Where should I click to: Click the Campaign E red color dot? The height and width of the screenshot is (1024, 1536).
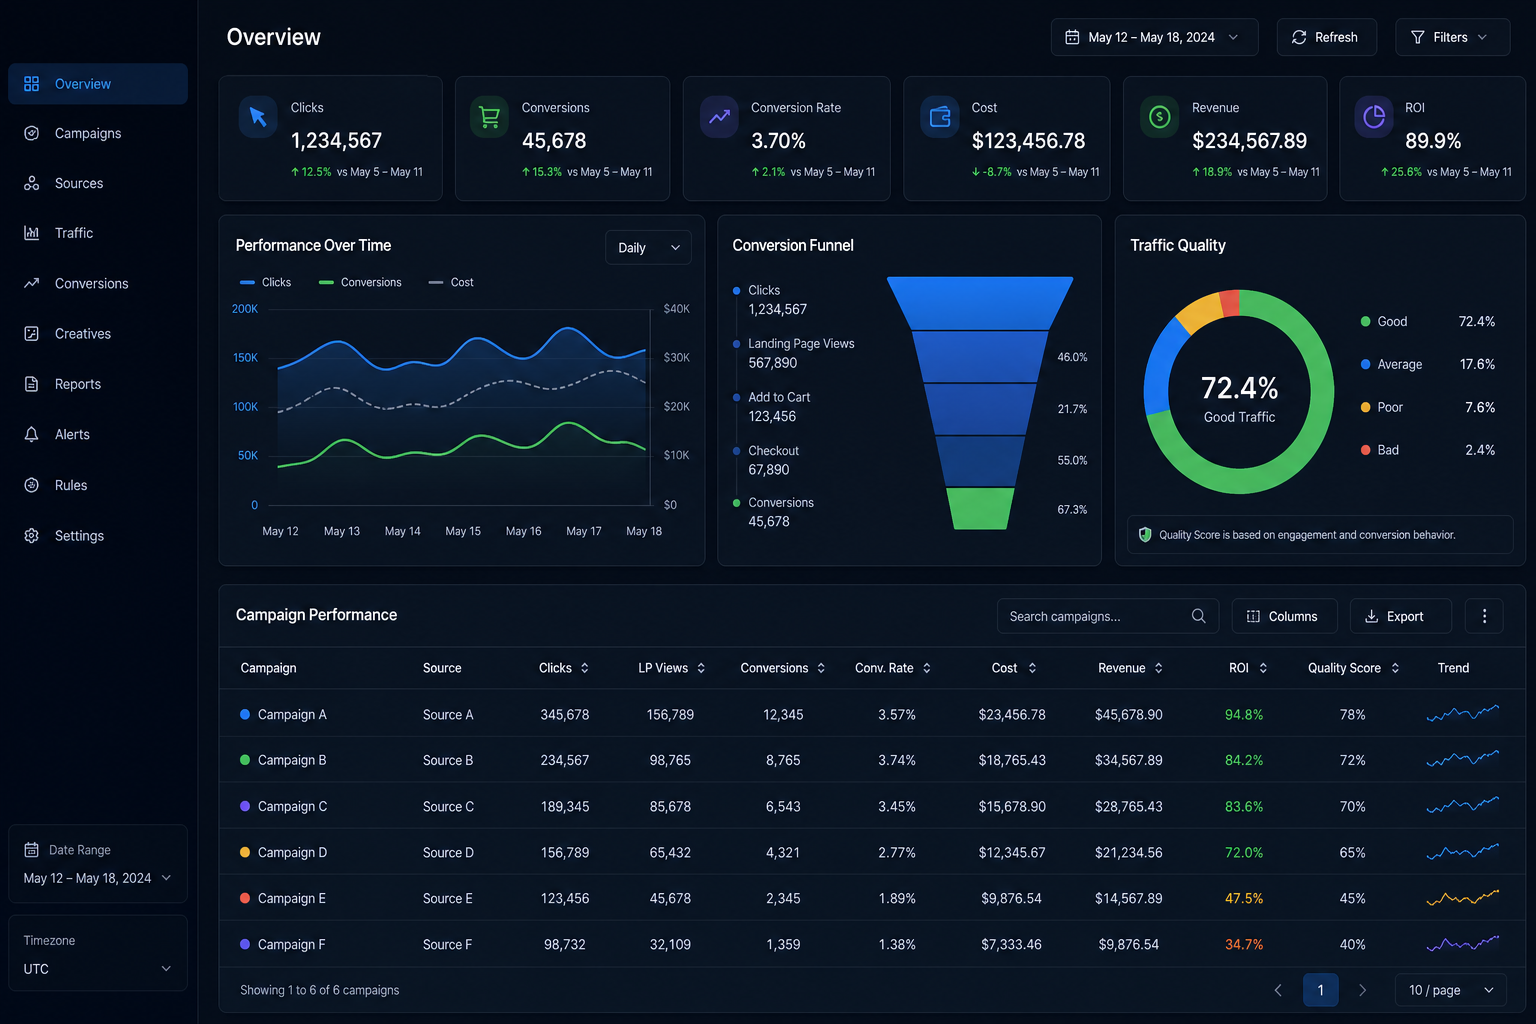click(x=245, y=898)
